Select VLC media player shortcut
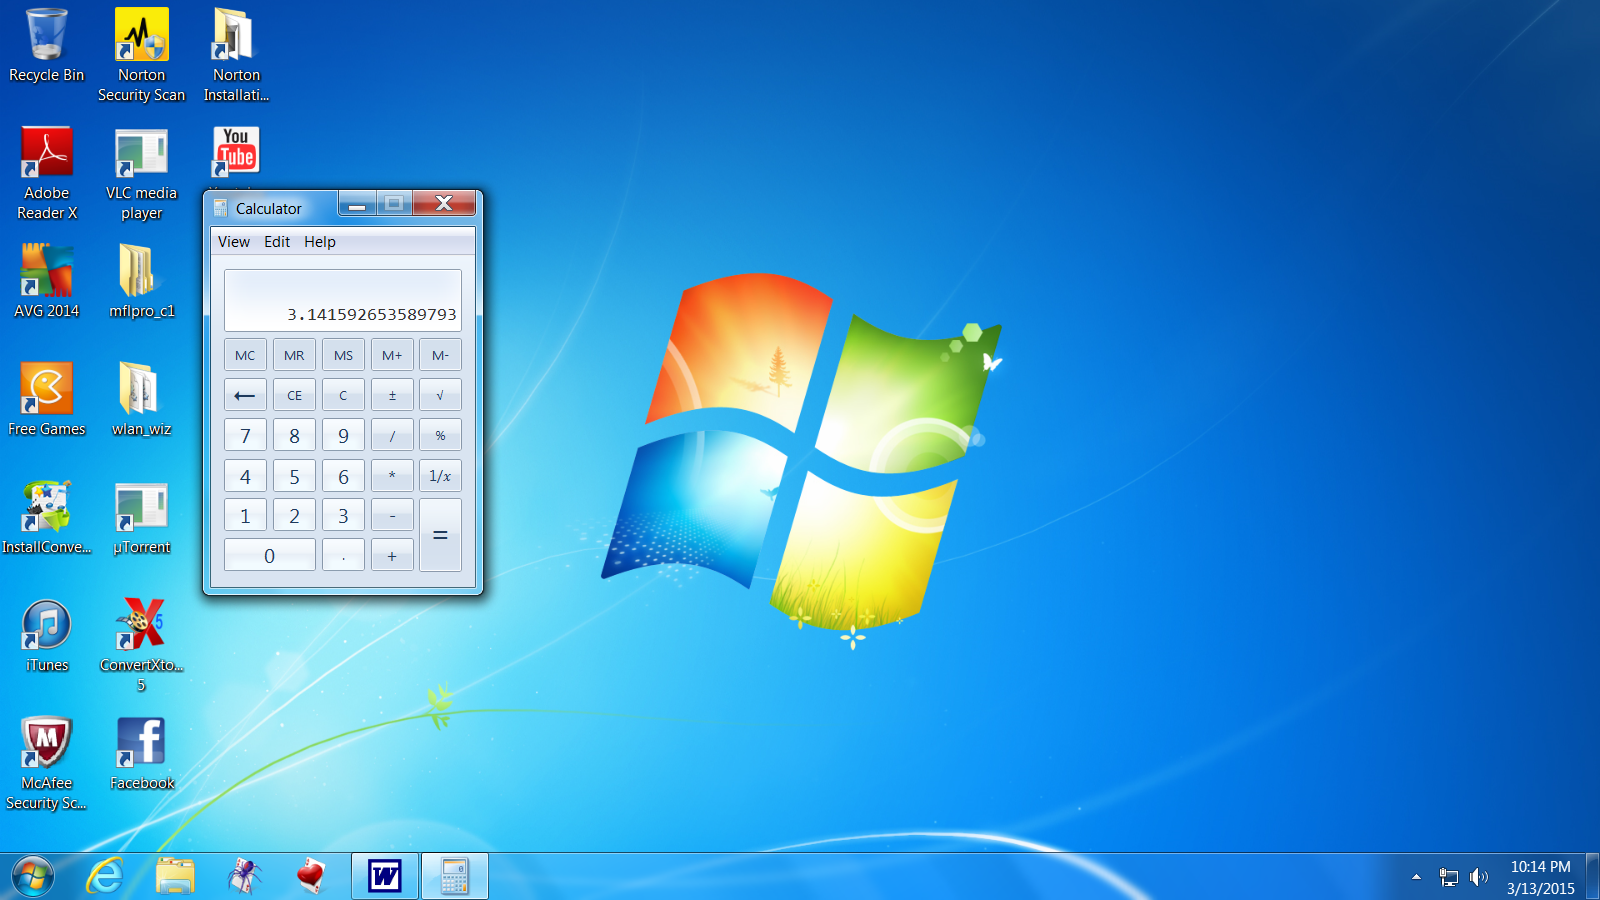 click(x=141, y=173)
